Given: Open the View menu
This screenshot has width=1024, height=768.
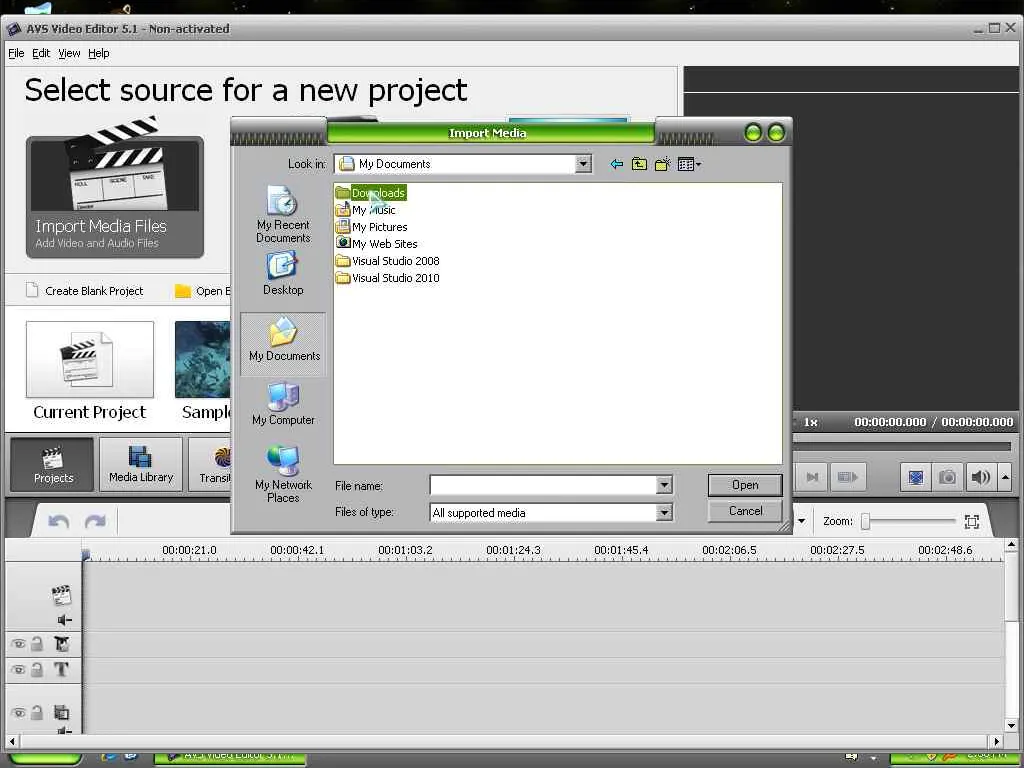Looking at the screenshot, I should tap(69, 53).
